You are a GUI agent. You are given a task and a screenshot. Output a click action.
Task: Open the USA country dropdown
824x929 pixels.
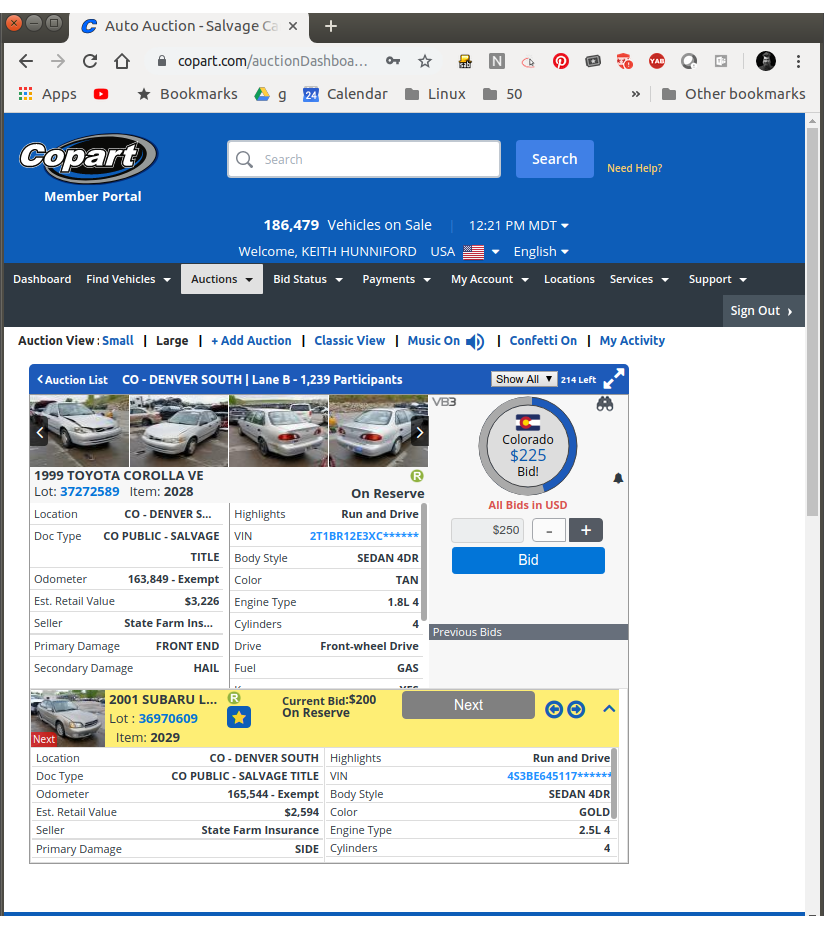pos(464,252)
